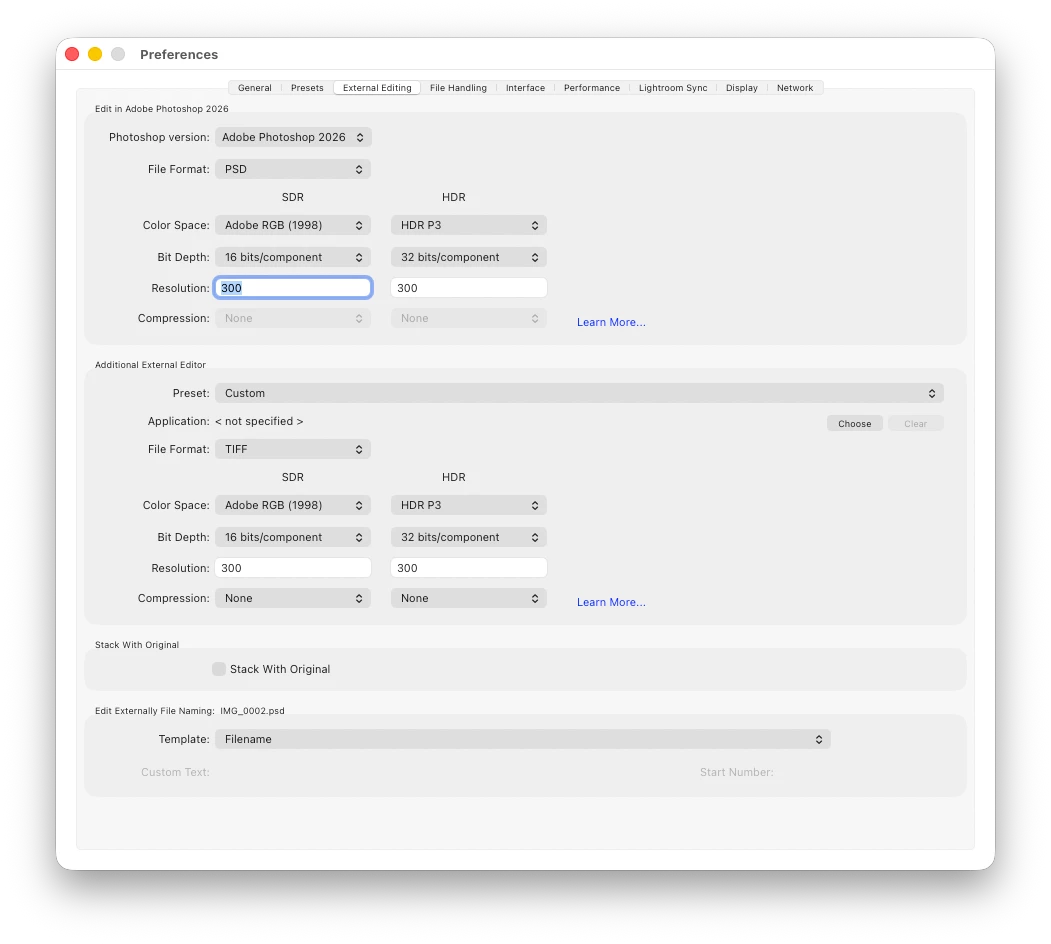
Task: Toggle the Stack With Original checkbox
Action: coord(219,669)
